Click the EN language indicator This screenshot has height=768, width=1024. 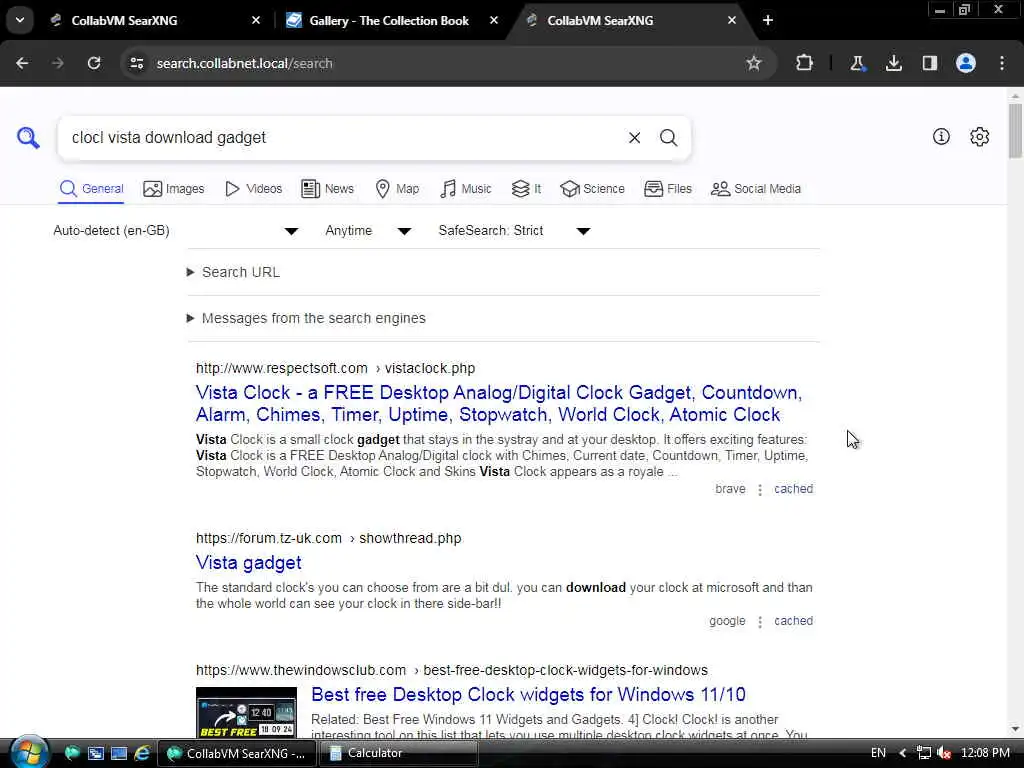[878, 753]
